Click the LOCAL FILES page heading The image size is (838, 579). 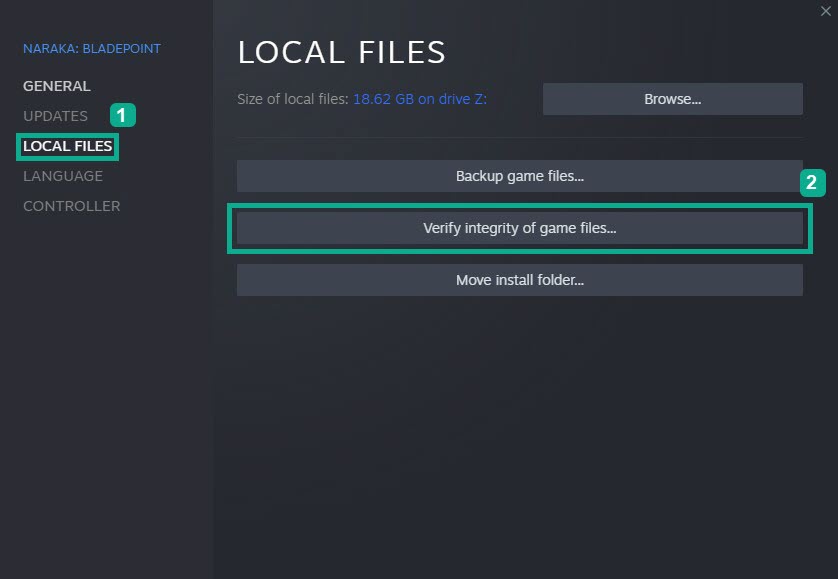click(x=342, y=52)
